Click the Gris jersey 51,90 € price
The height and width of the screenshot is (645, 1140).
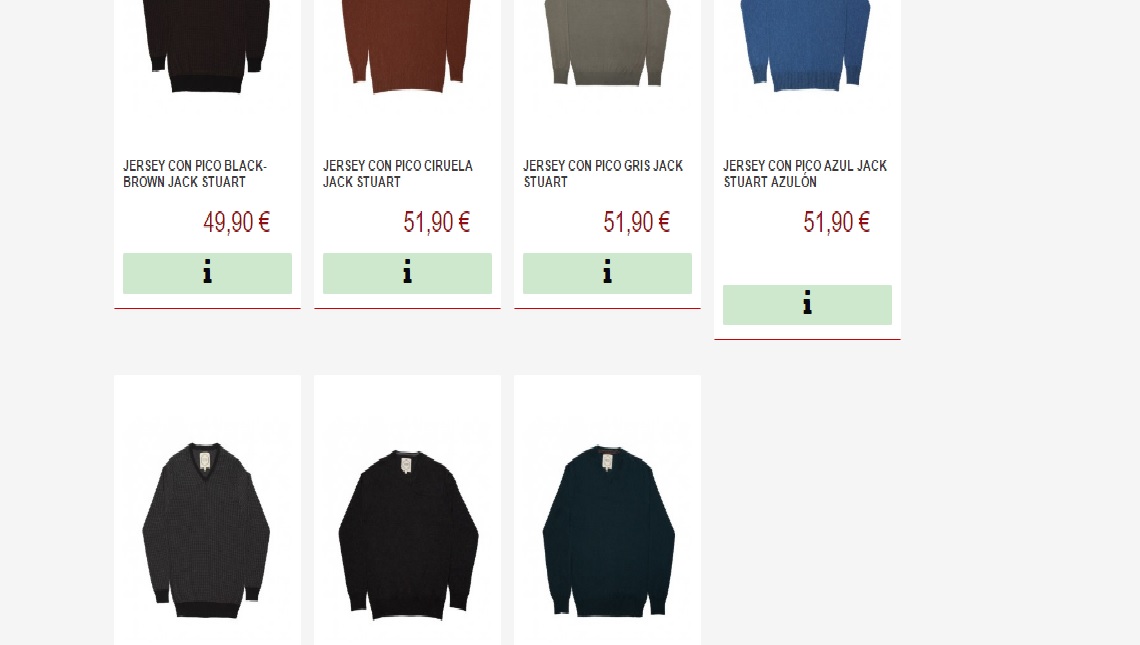[636, 222]
